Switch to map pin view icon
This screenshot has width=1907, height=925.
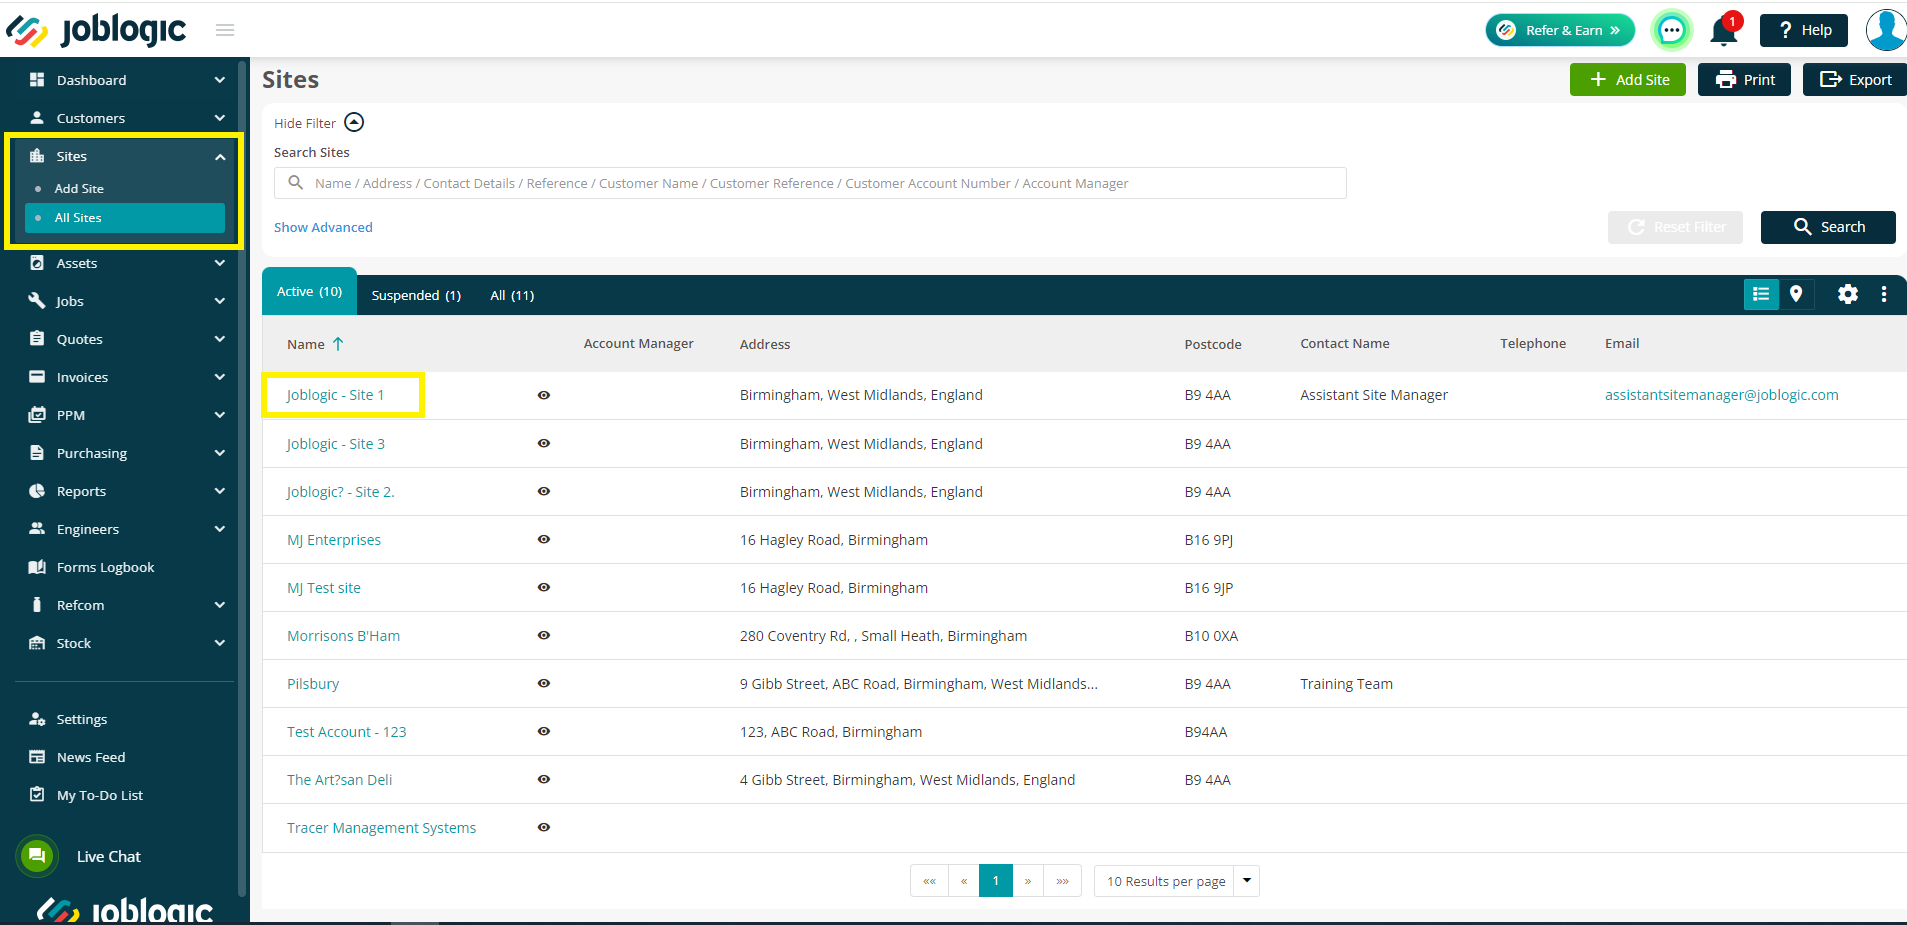[1796, 294]
